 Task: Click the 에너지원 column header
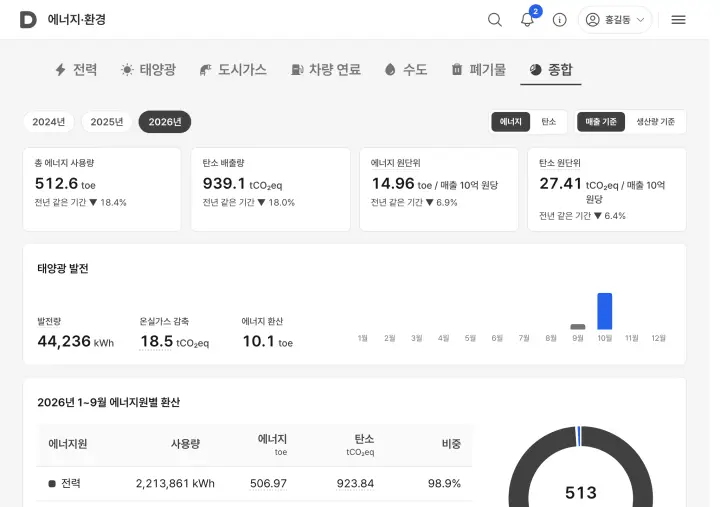(68, 444)
